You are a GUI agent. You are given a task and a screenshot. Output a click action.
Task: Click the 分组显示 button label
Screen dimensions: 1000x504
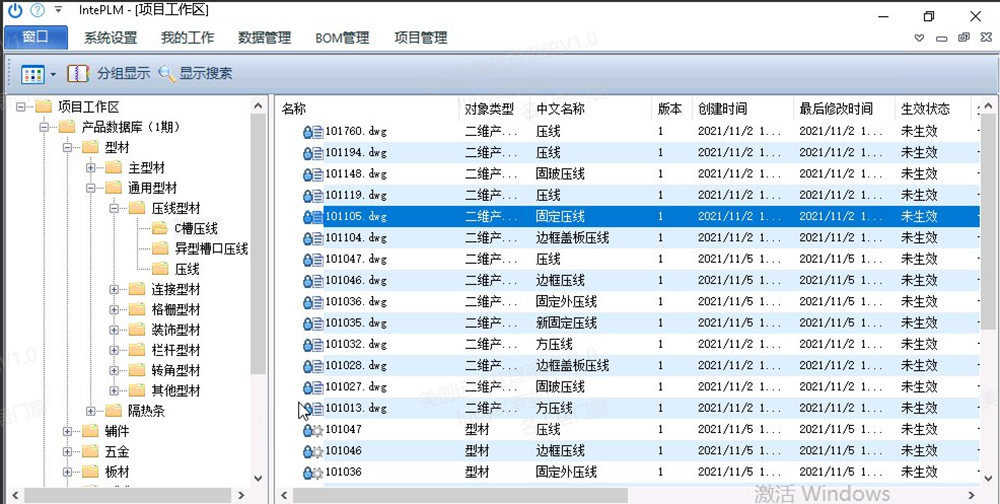(124, 73)
